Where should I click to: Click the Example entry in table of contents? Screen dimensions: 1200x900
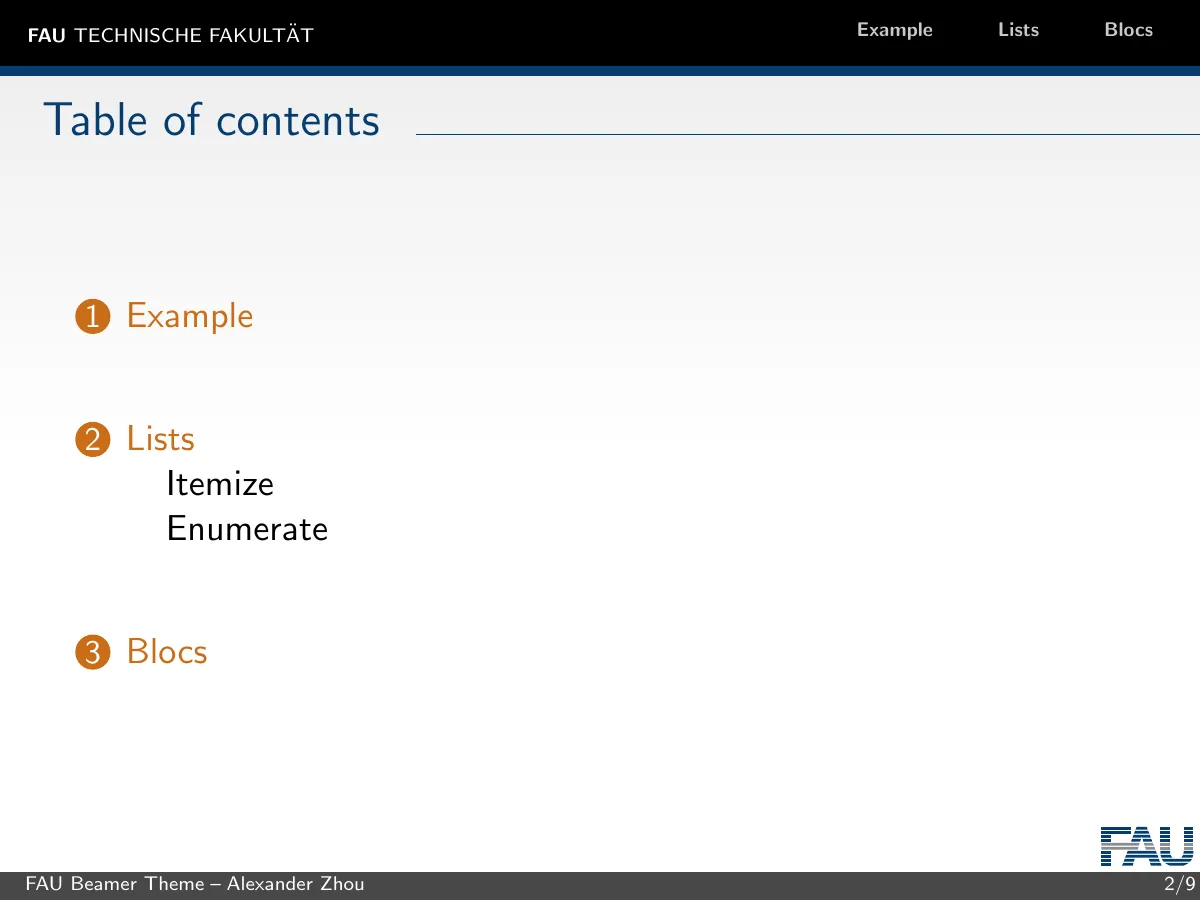[190, 316]
